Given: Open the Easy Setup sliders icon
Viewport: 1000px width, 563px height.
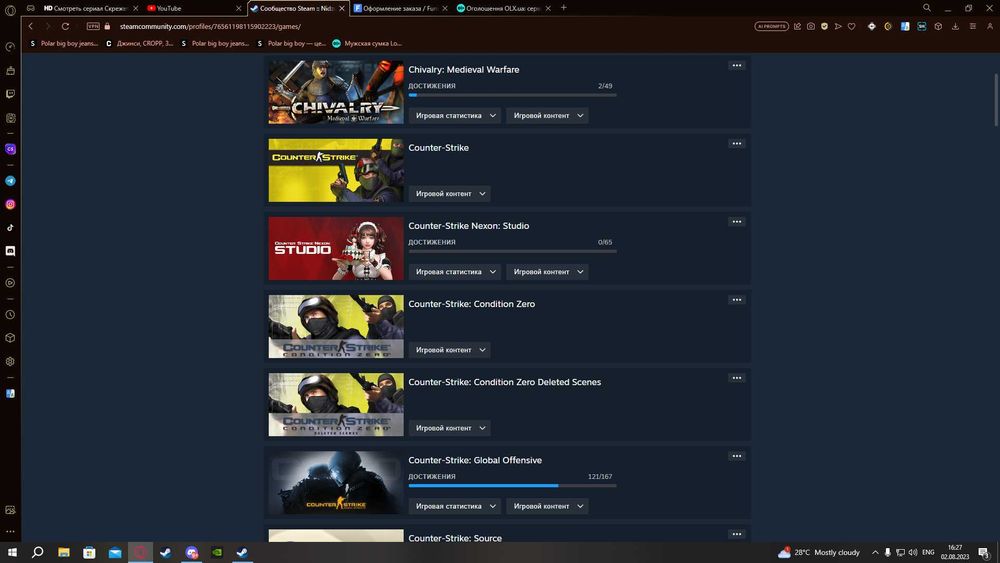Looking at the screenshot, I should (973, 26).
